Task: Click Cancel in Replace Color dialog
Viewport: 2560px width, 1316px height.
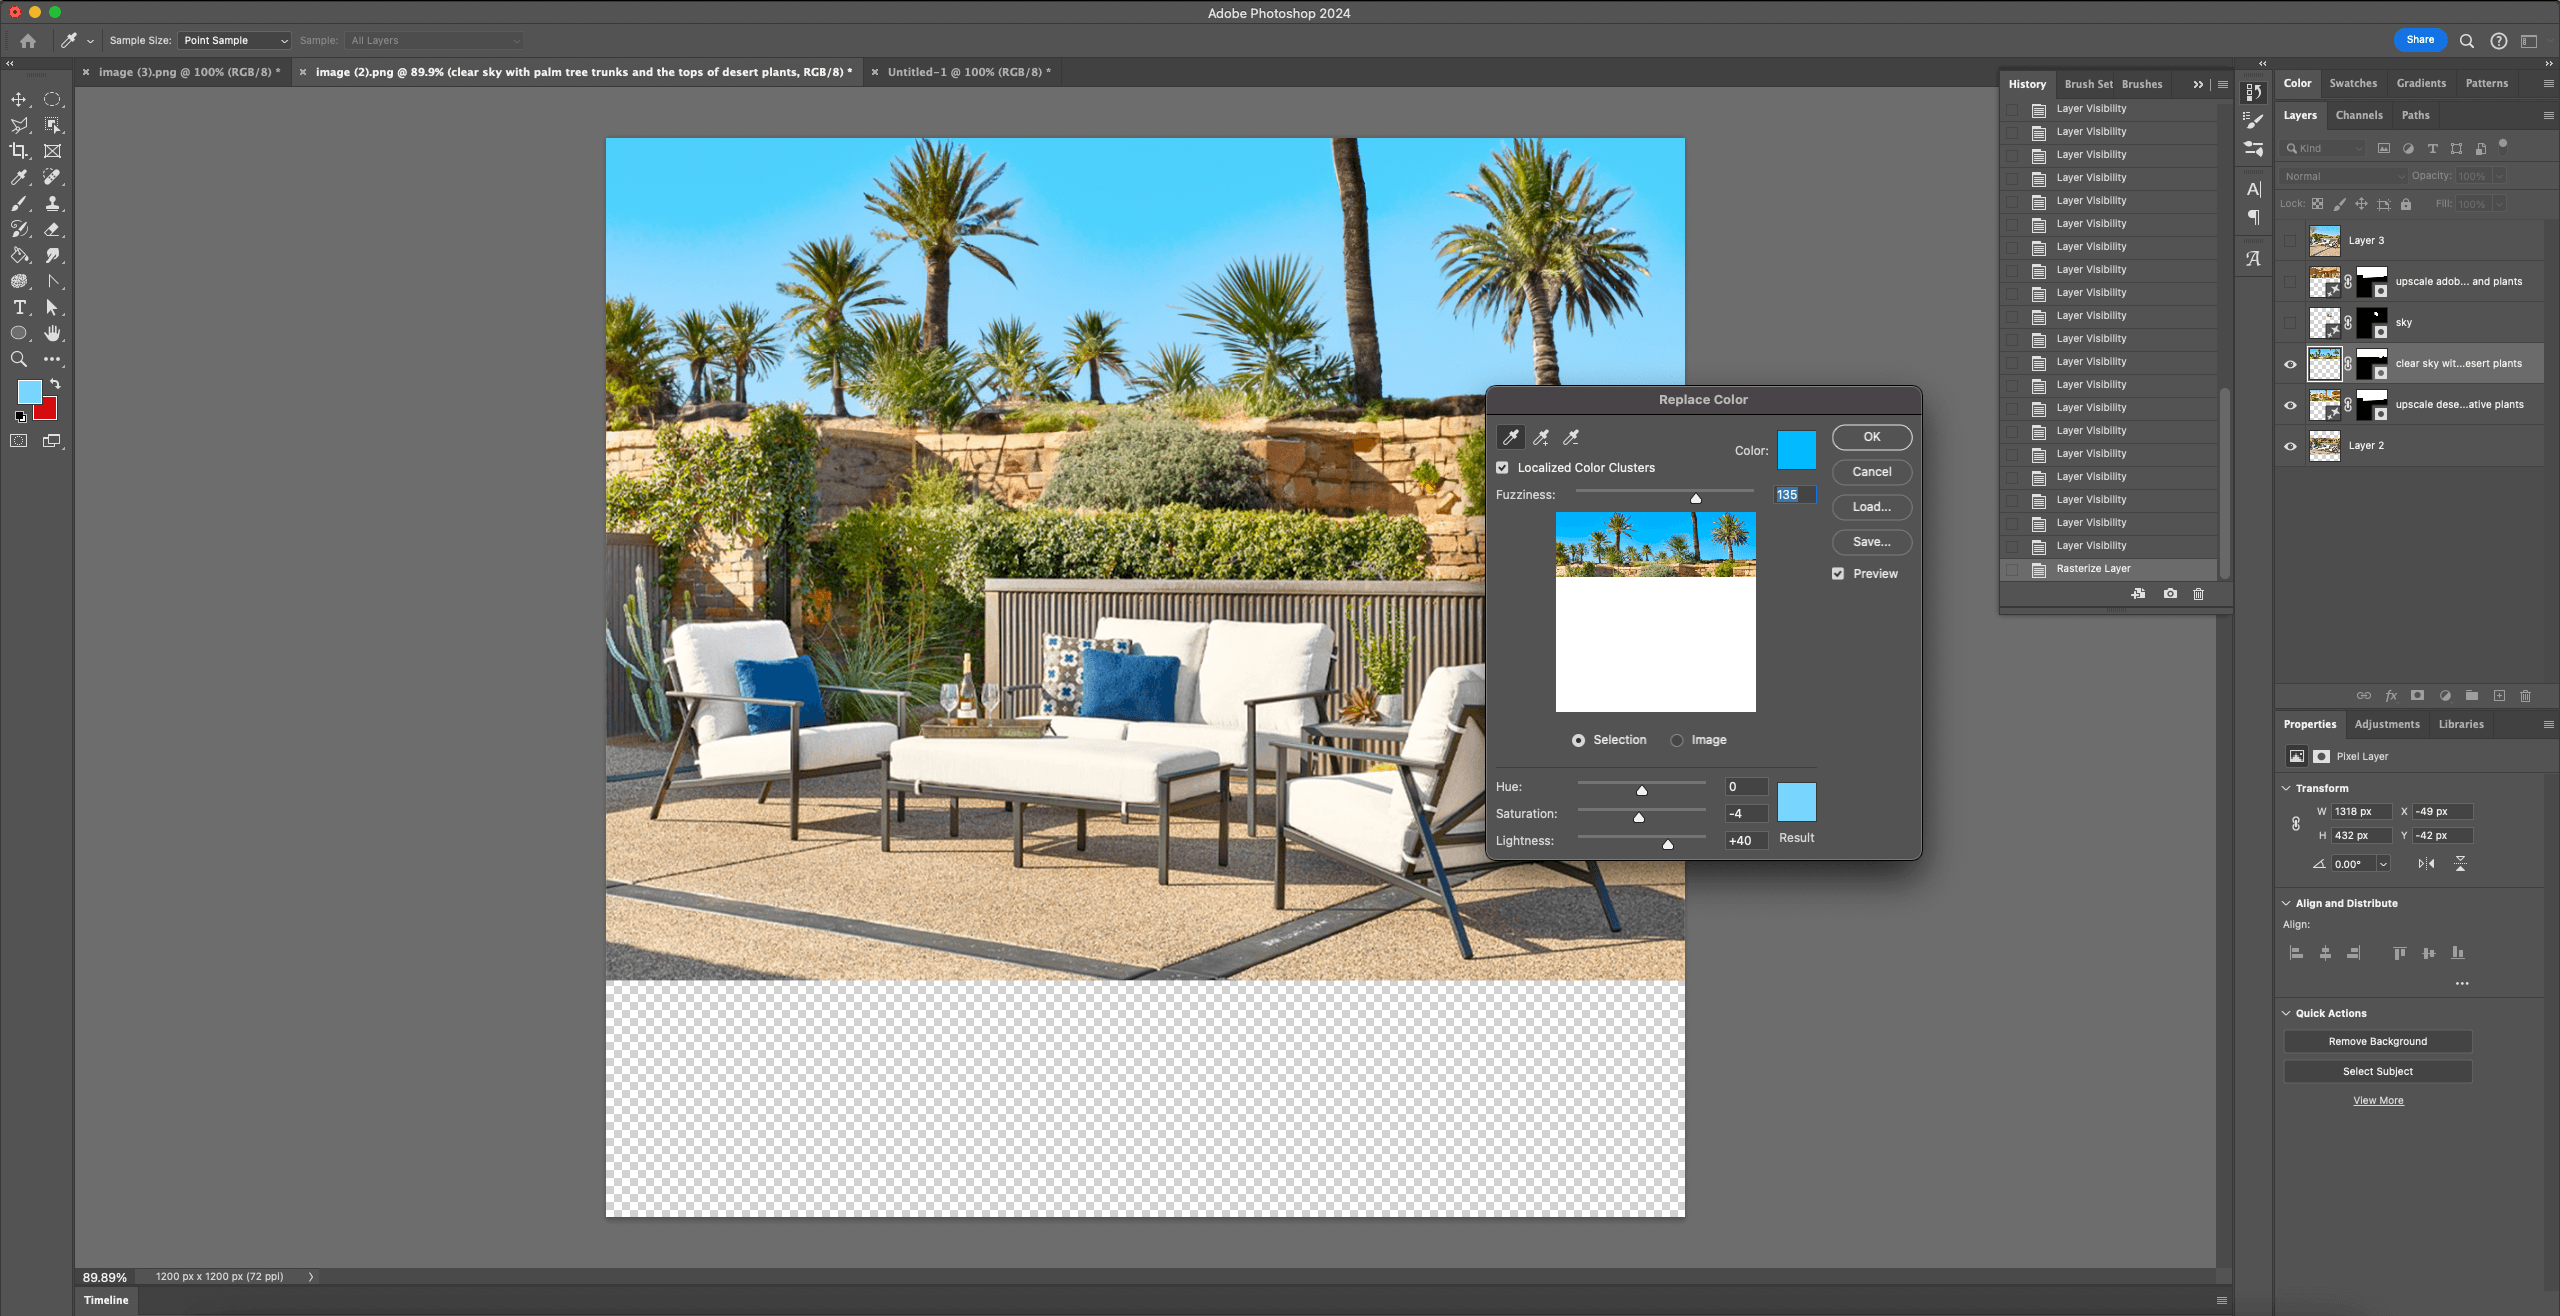Action: 1871,472
